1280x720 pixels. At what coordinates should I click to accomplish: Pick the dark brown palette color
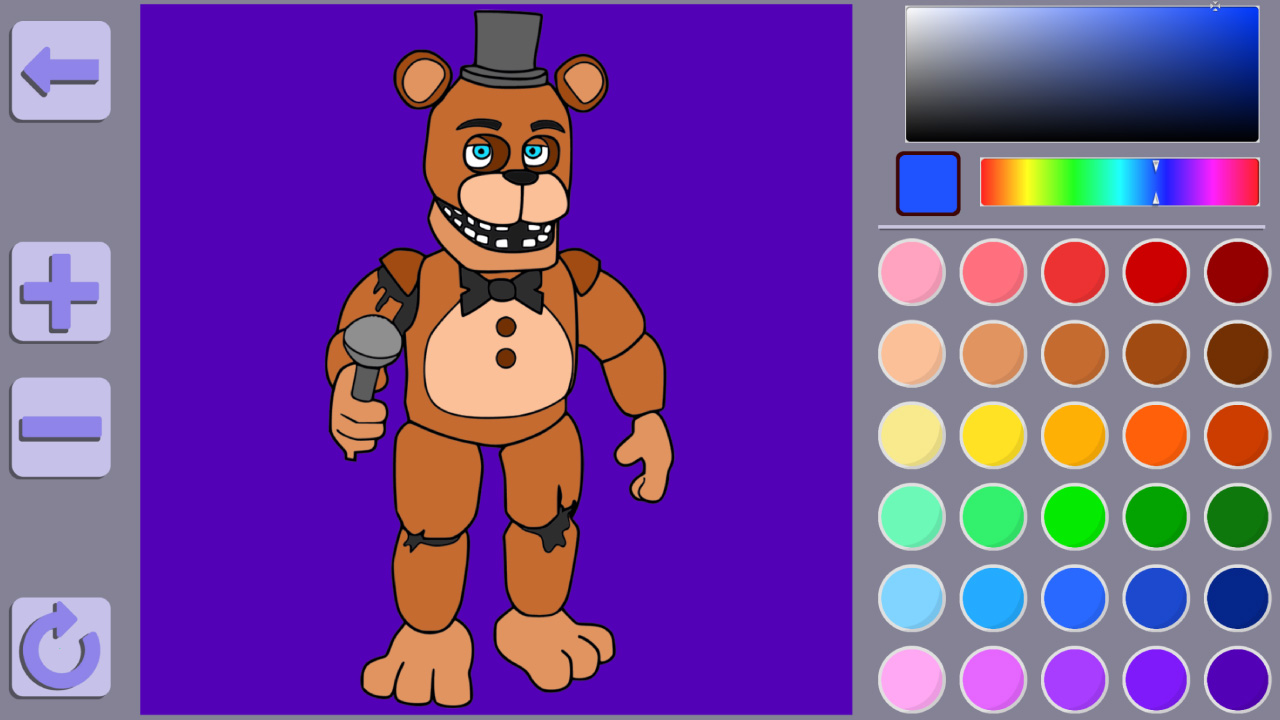(1237, 354)
